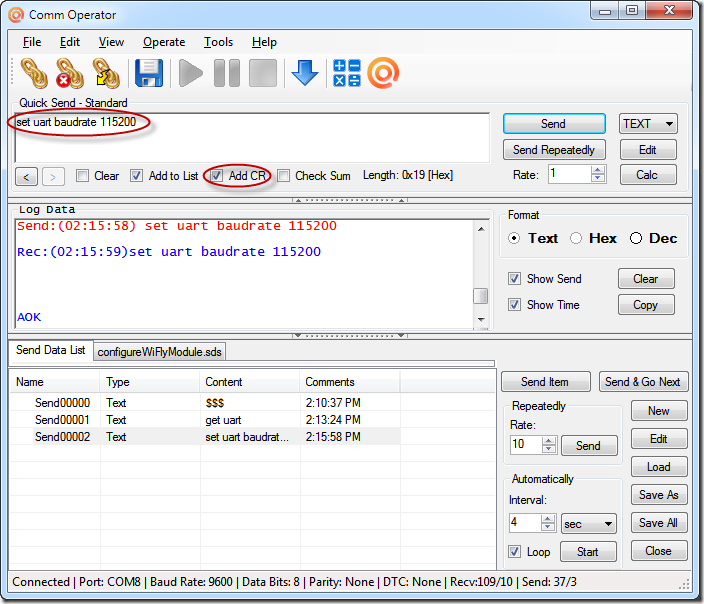
Task: Select the Send00000 row
Action: (205, 403)
